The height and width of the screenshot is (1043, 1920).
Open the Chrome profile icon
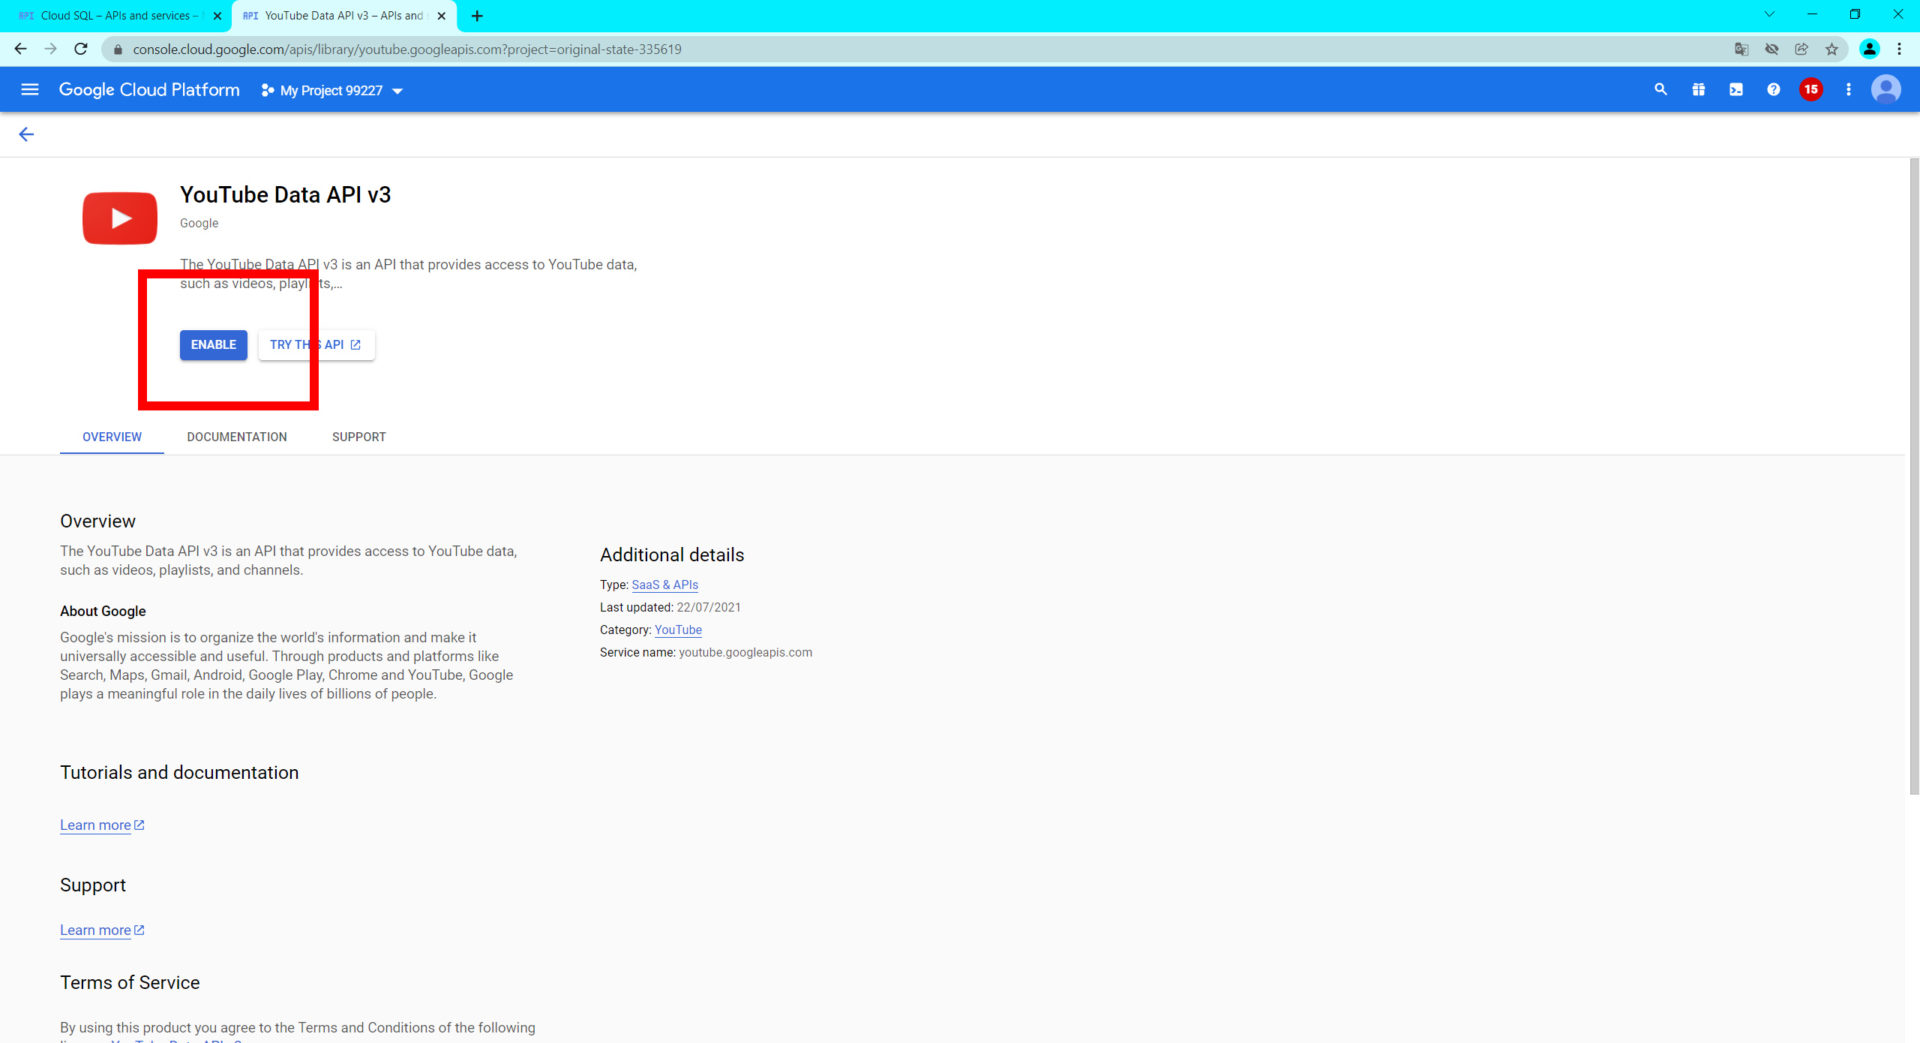[x=1869, y=49]
